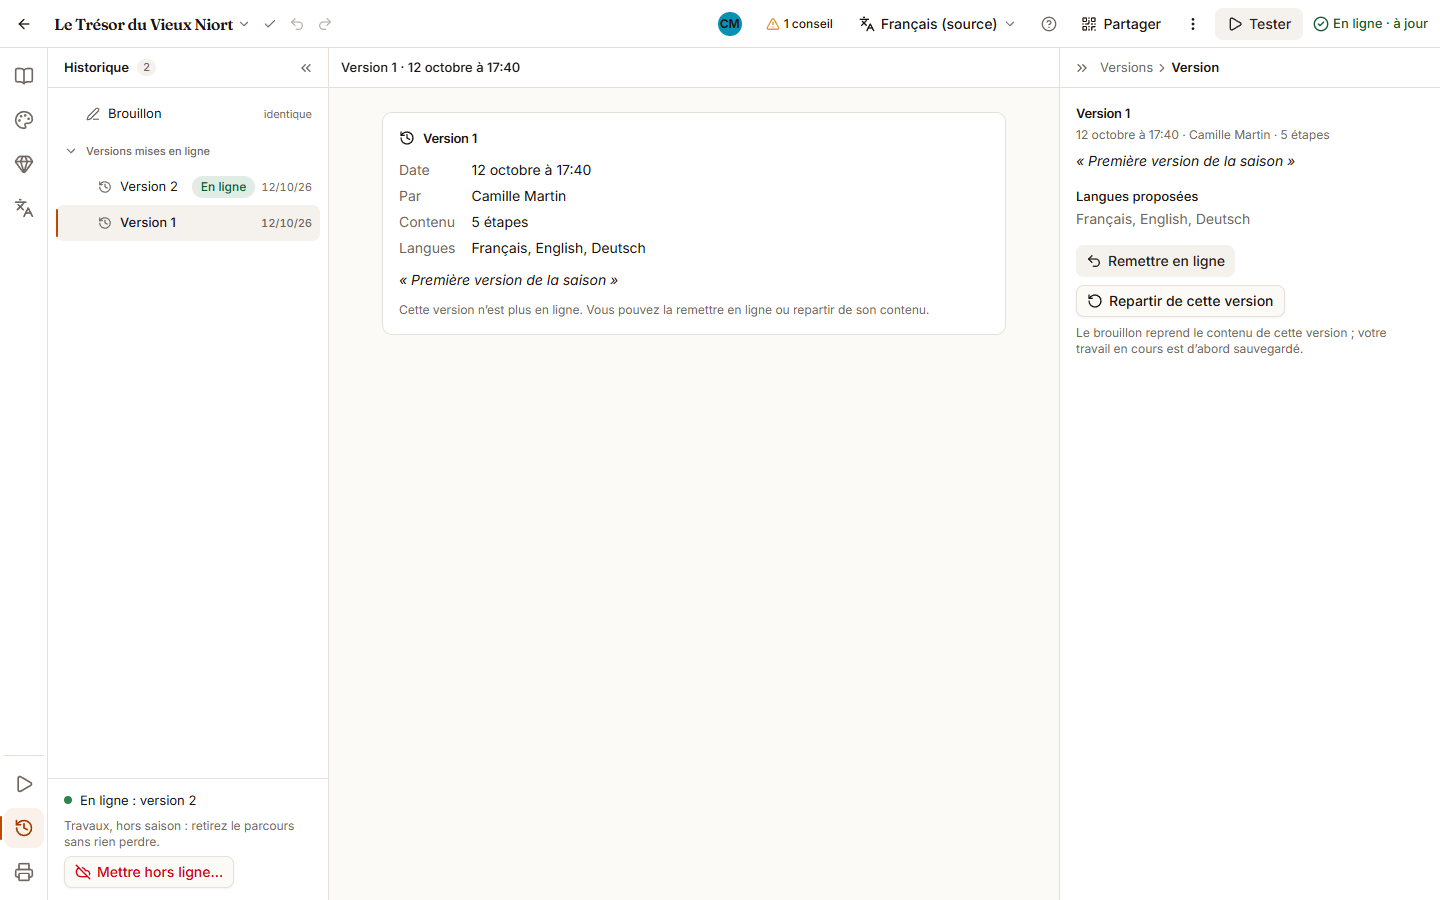Click Repartir de cette version button

point(1180,301)
